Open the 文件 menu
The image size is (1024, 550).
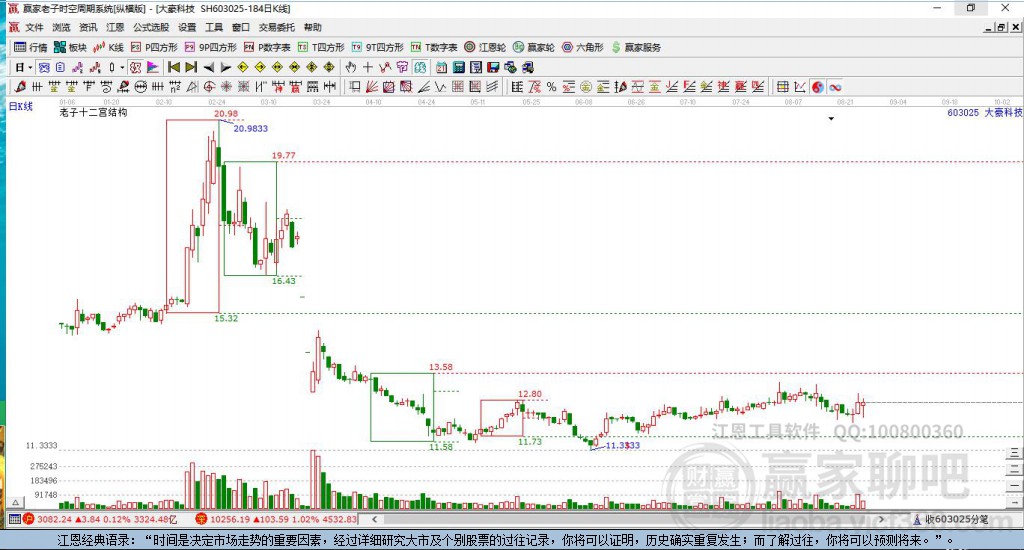coord(34,27)
